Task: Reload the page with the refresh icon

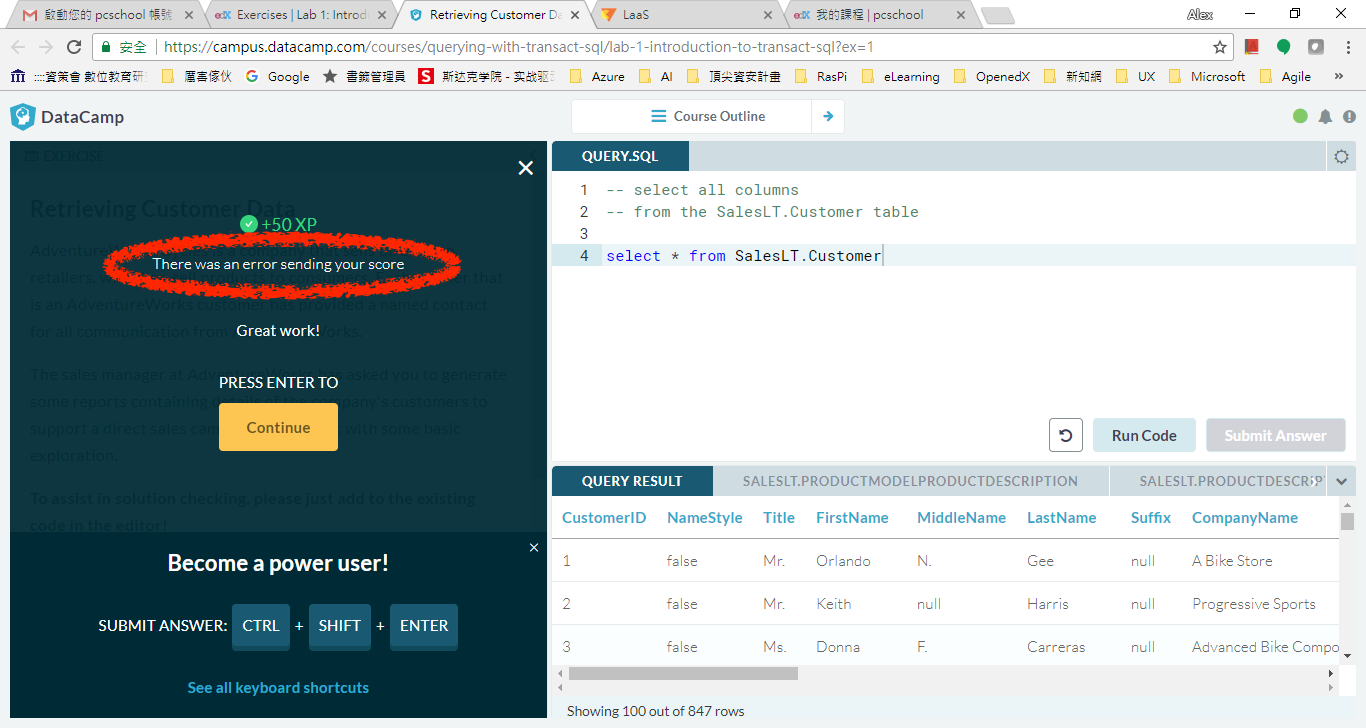Action: pyautogui.click(x=76, y=46)
